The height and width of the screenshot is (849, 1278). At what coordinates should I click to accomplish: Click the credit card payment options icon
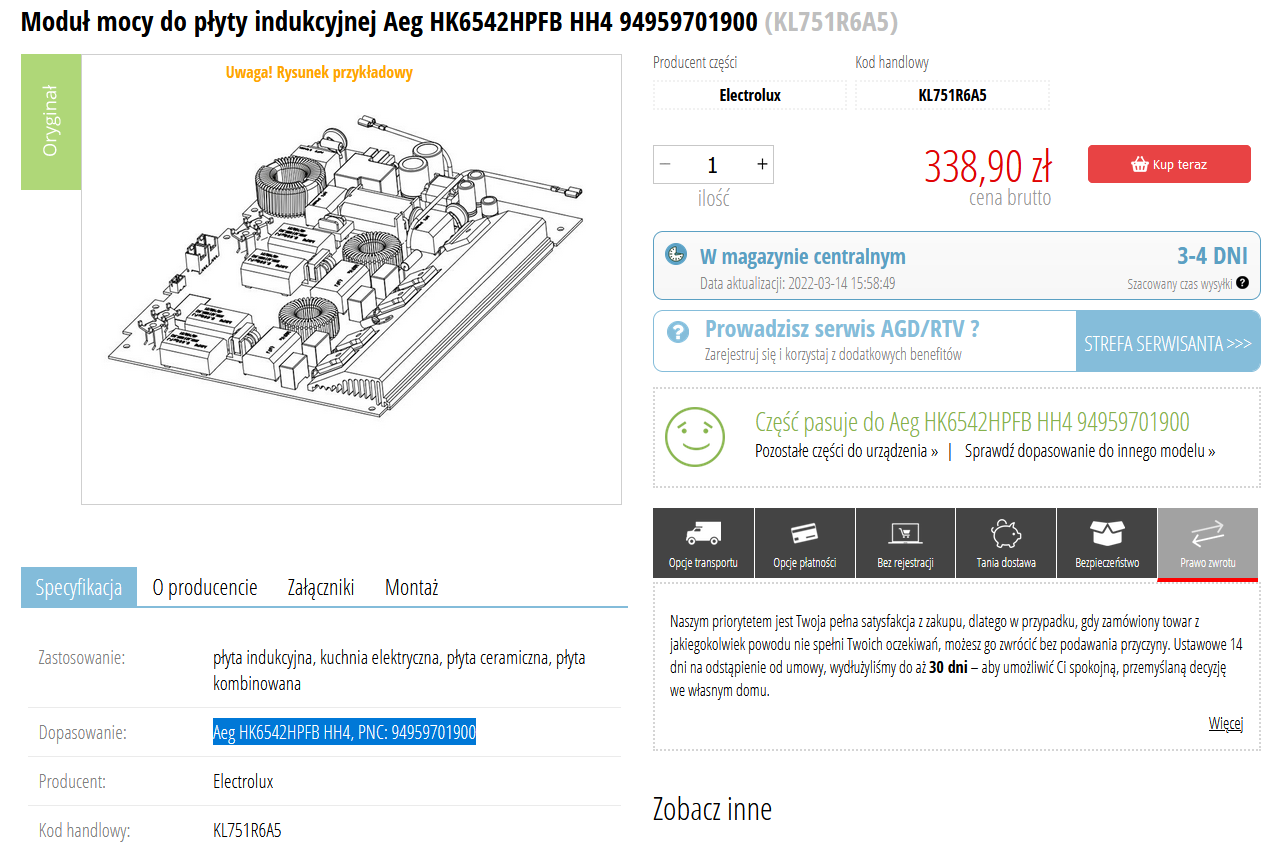point(804,534)
